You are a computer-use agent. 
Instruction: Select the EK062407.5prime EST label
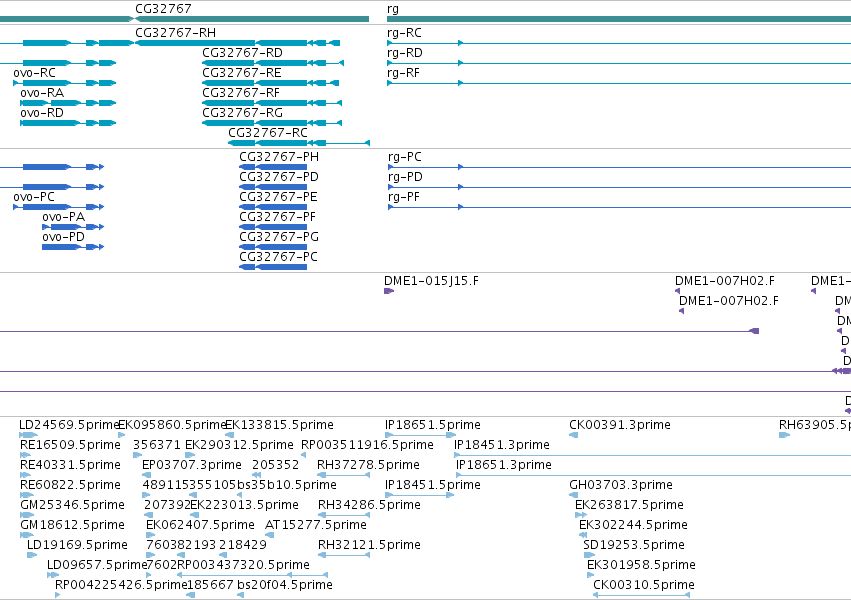pyautogui.click(x=200, y=525)
